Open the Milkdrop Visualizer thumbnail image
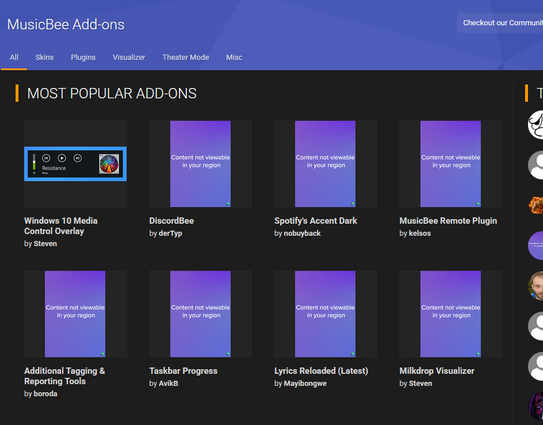 tap(451, 314)
